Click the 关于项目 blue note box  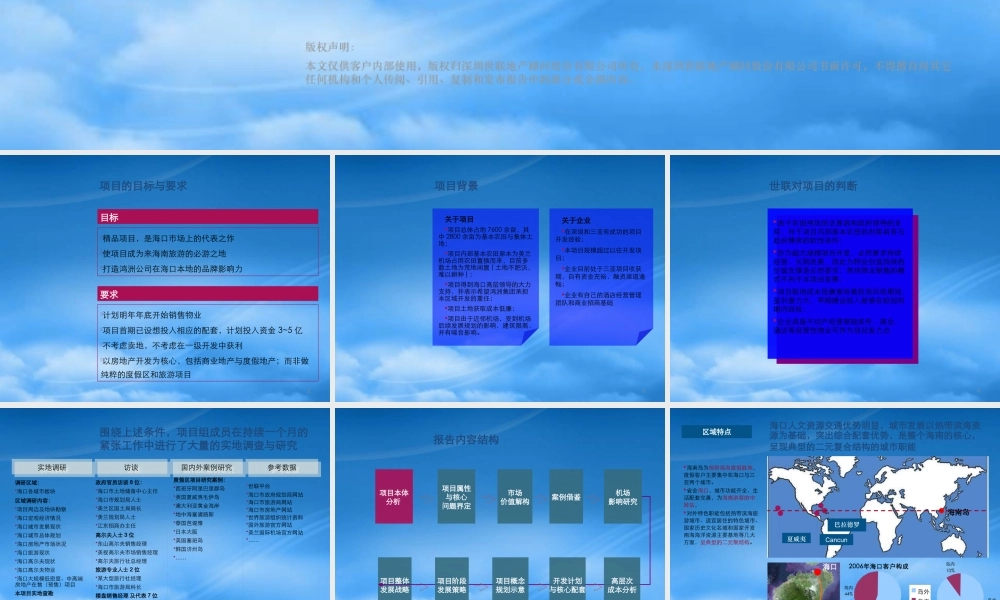click(485, 277)
